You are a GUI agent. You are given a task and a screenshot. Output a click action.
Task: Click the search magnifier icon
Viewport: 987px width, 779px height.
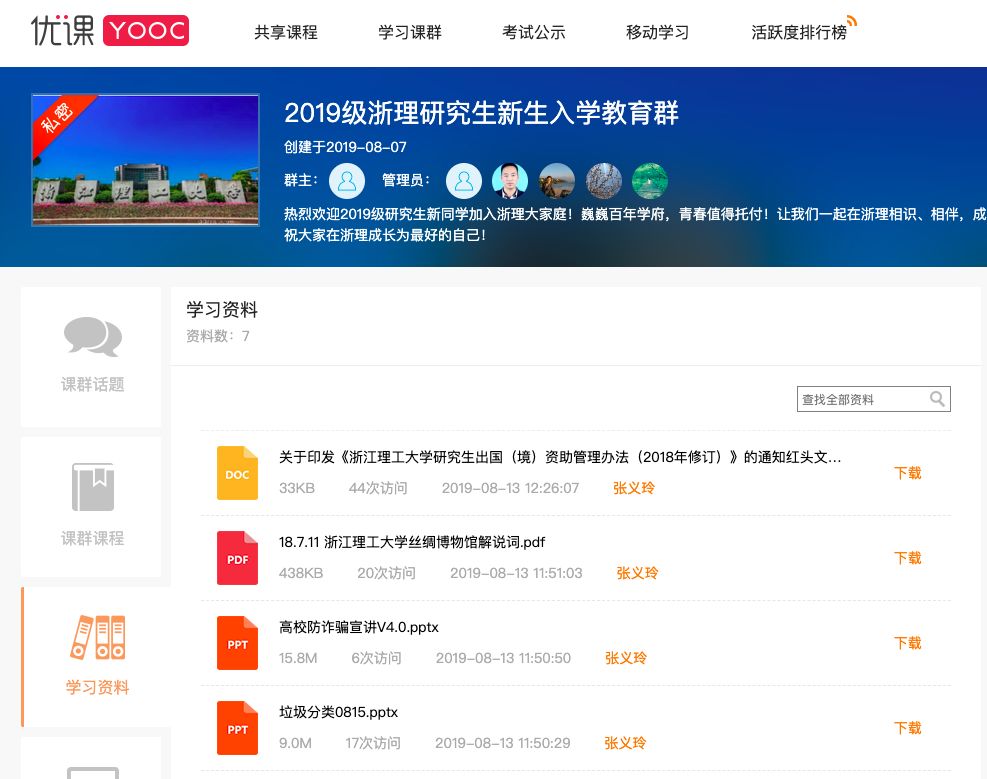(x=937, y=399)
